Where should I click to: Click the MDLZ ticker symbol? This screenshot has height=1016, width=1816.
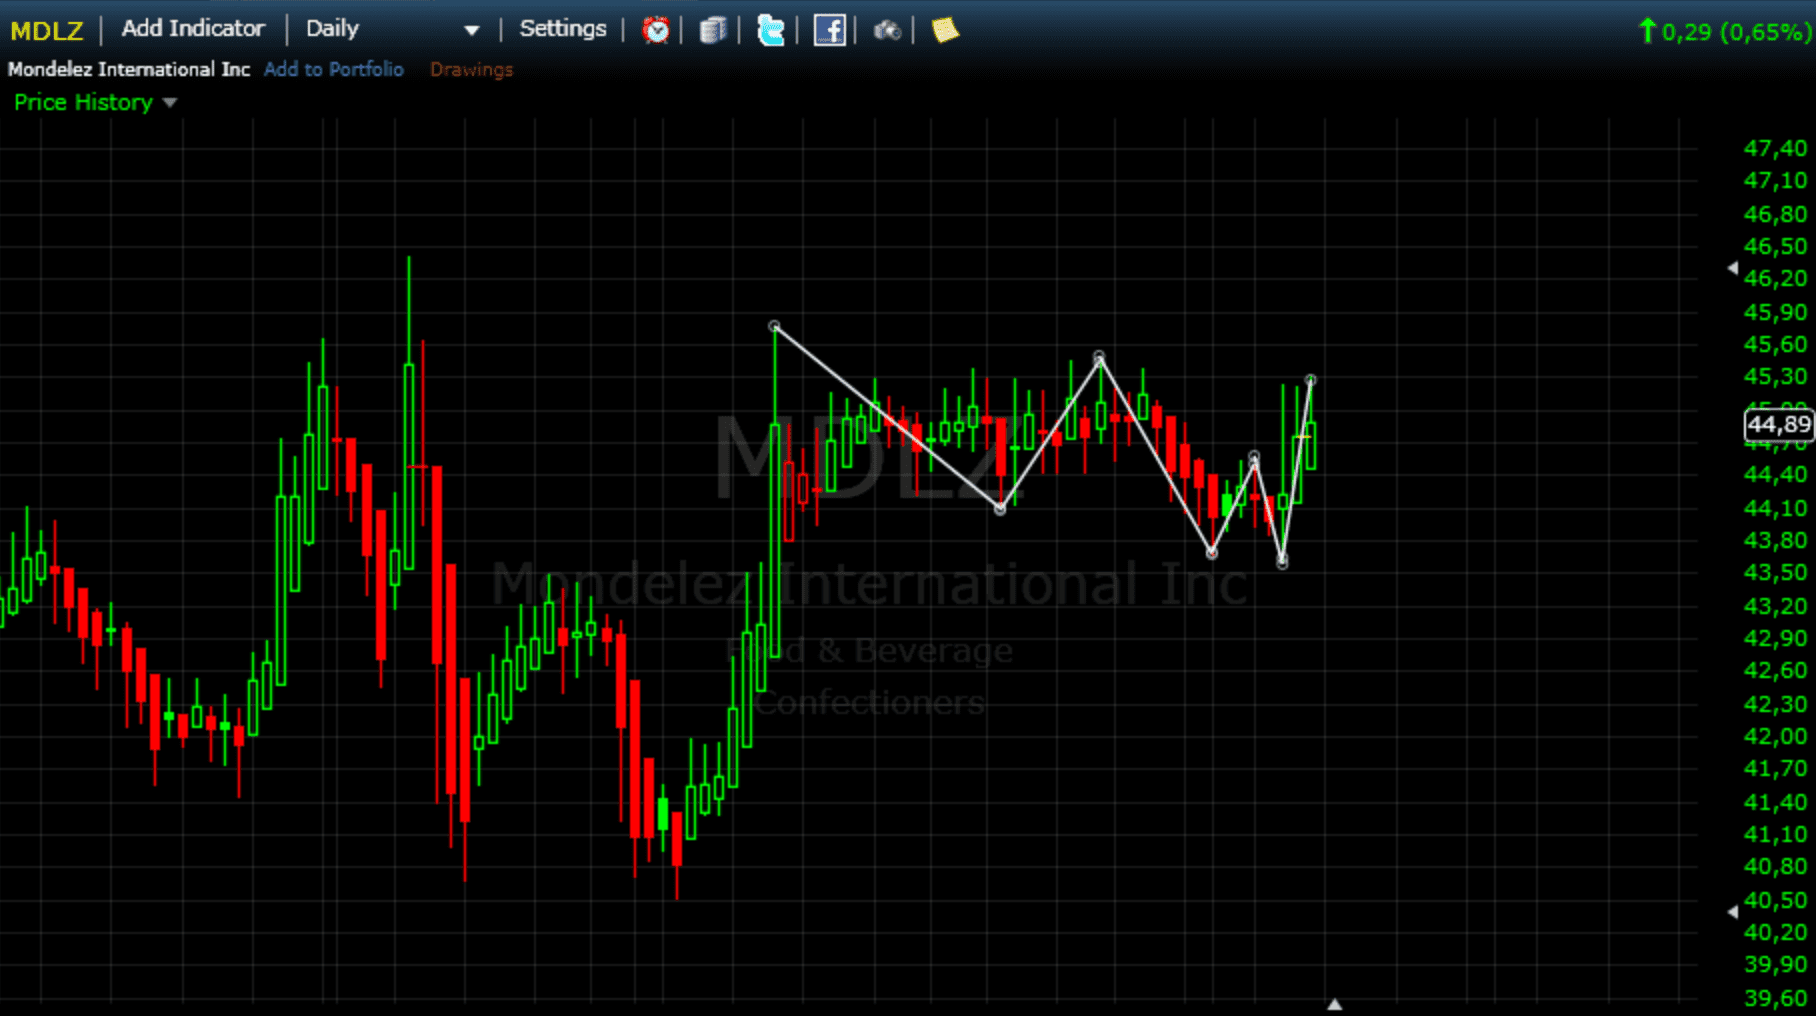47,30
